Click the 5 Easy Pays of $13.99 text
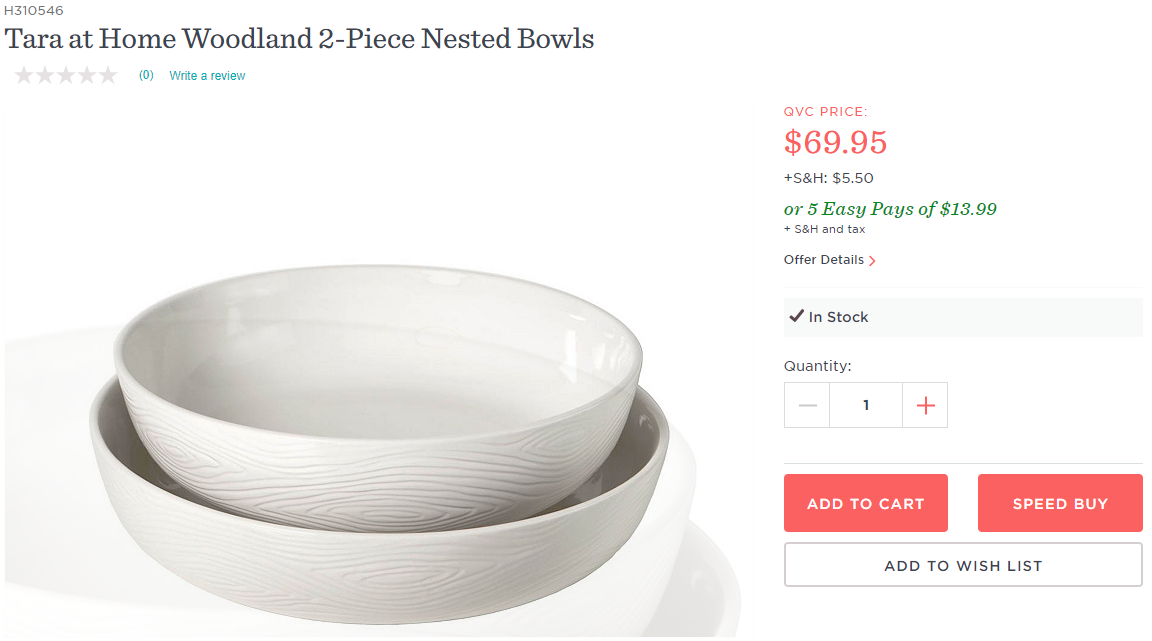Screen dimensions: 1152x641 890,209
